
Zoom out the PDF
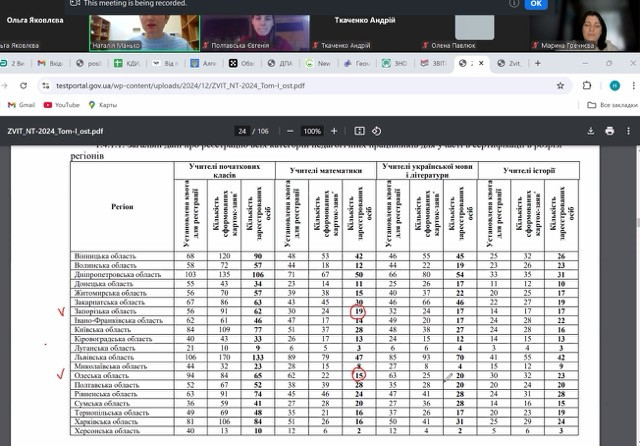coord(290,131)
